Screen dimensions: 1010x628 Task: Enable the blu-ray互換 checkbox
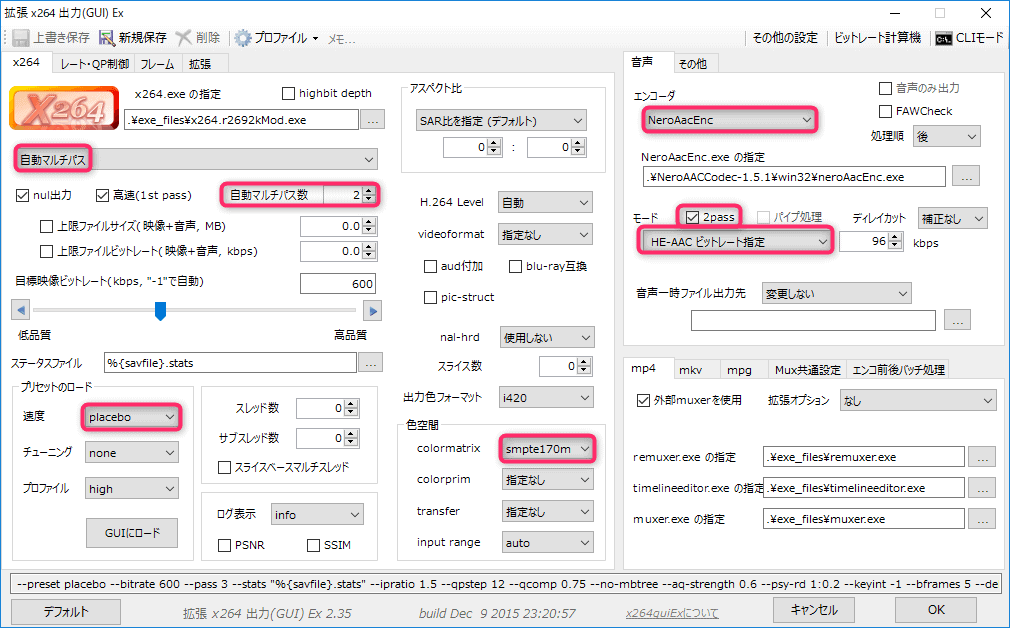click(x=516, y=266)
